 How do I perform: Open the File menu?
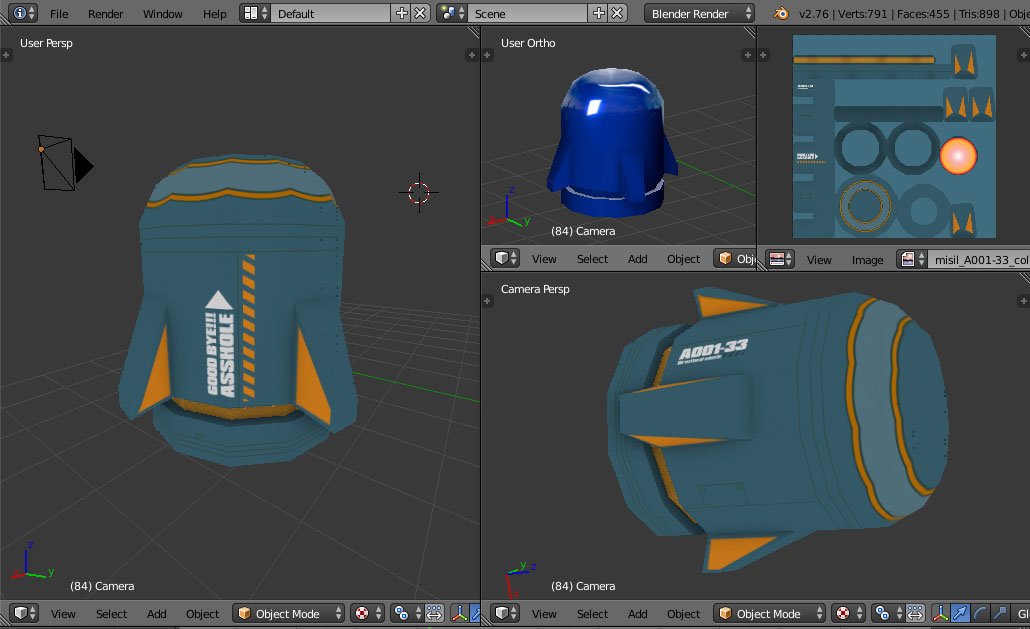(59, 14)
